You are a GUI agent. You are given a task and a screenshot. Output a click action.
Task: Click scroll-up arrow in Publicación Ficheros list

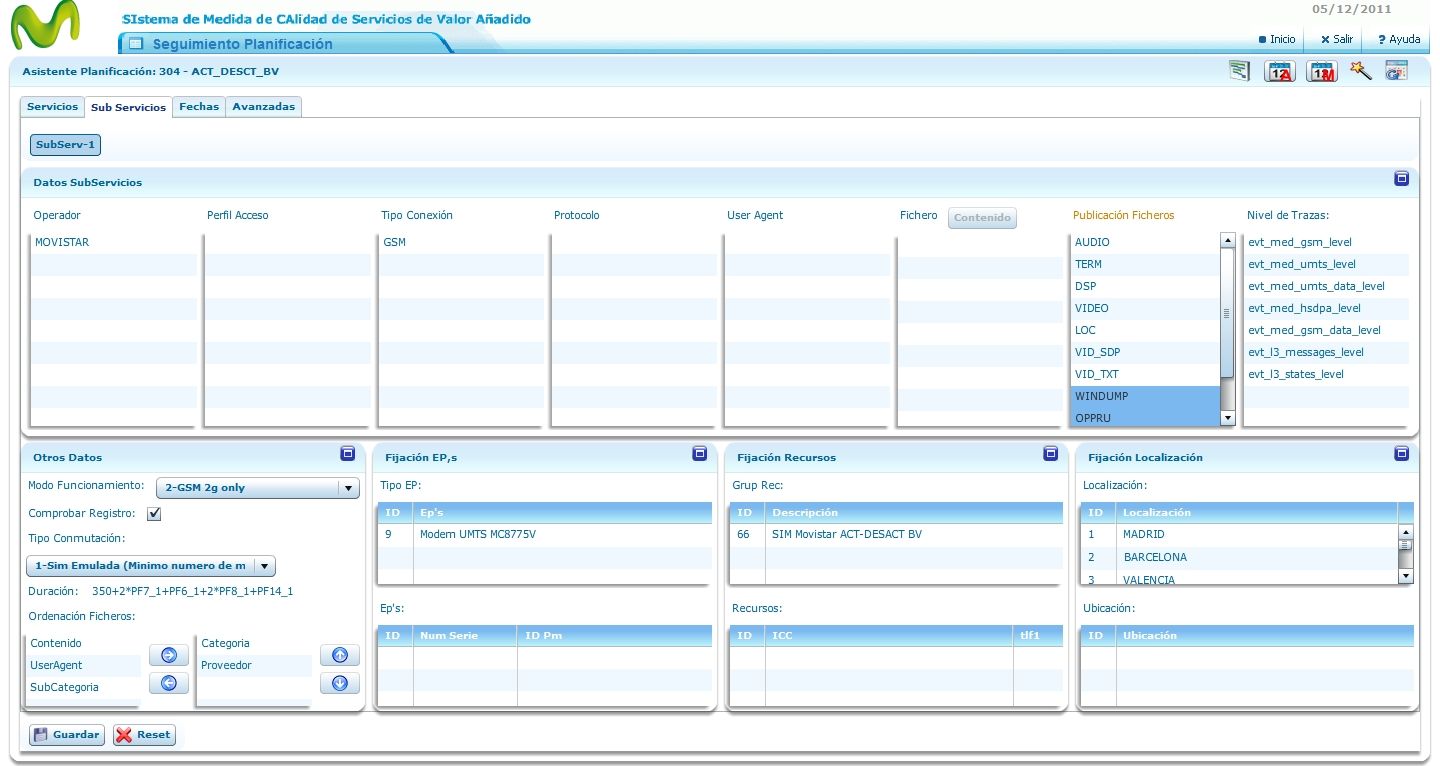pos(1227,240)
